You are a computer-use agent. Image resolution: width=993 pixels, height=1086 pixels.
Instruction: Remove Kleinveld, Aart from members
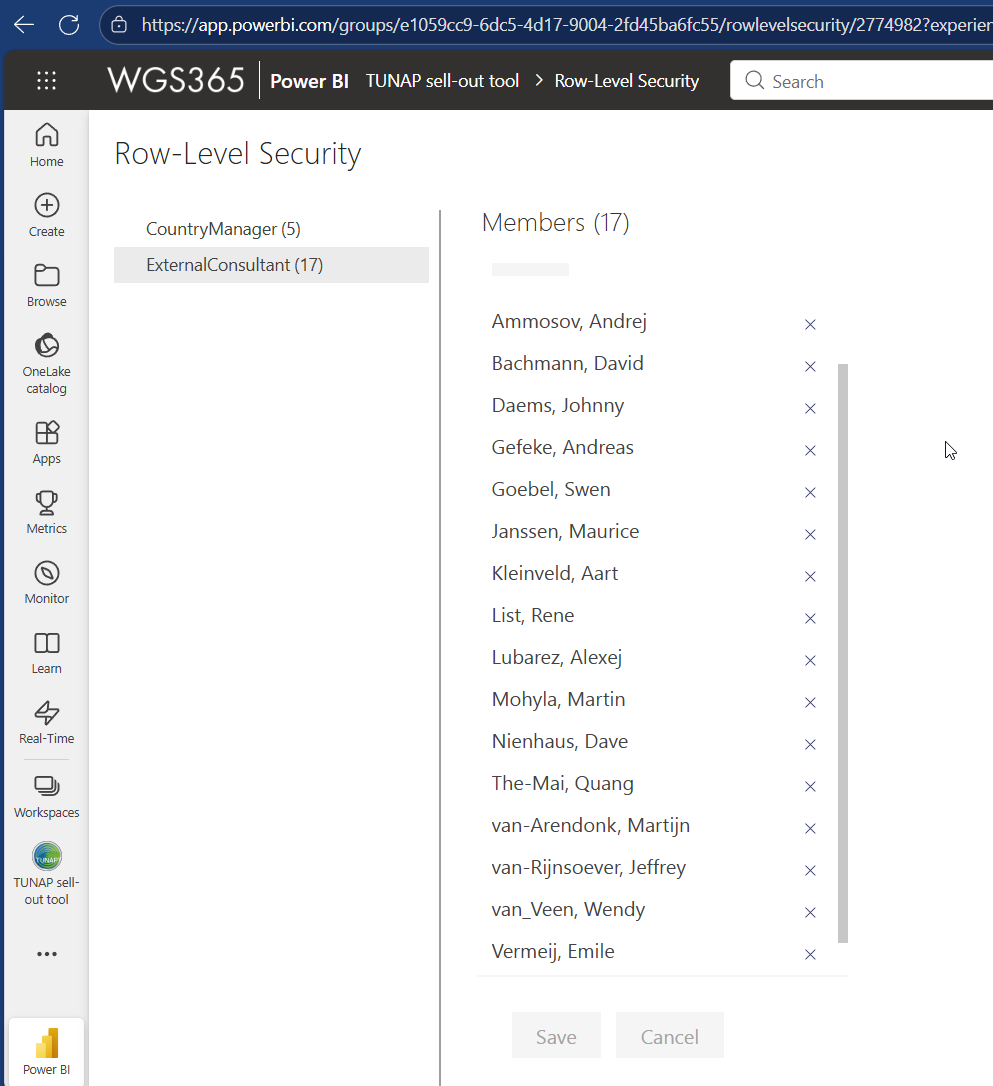click(810, 576)
